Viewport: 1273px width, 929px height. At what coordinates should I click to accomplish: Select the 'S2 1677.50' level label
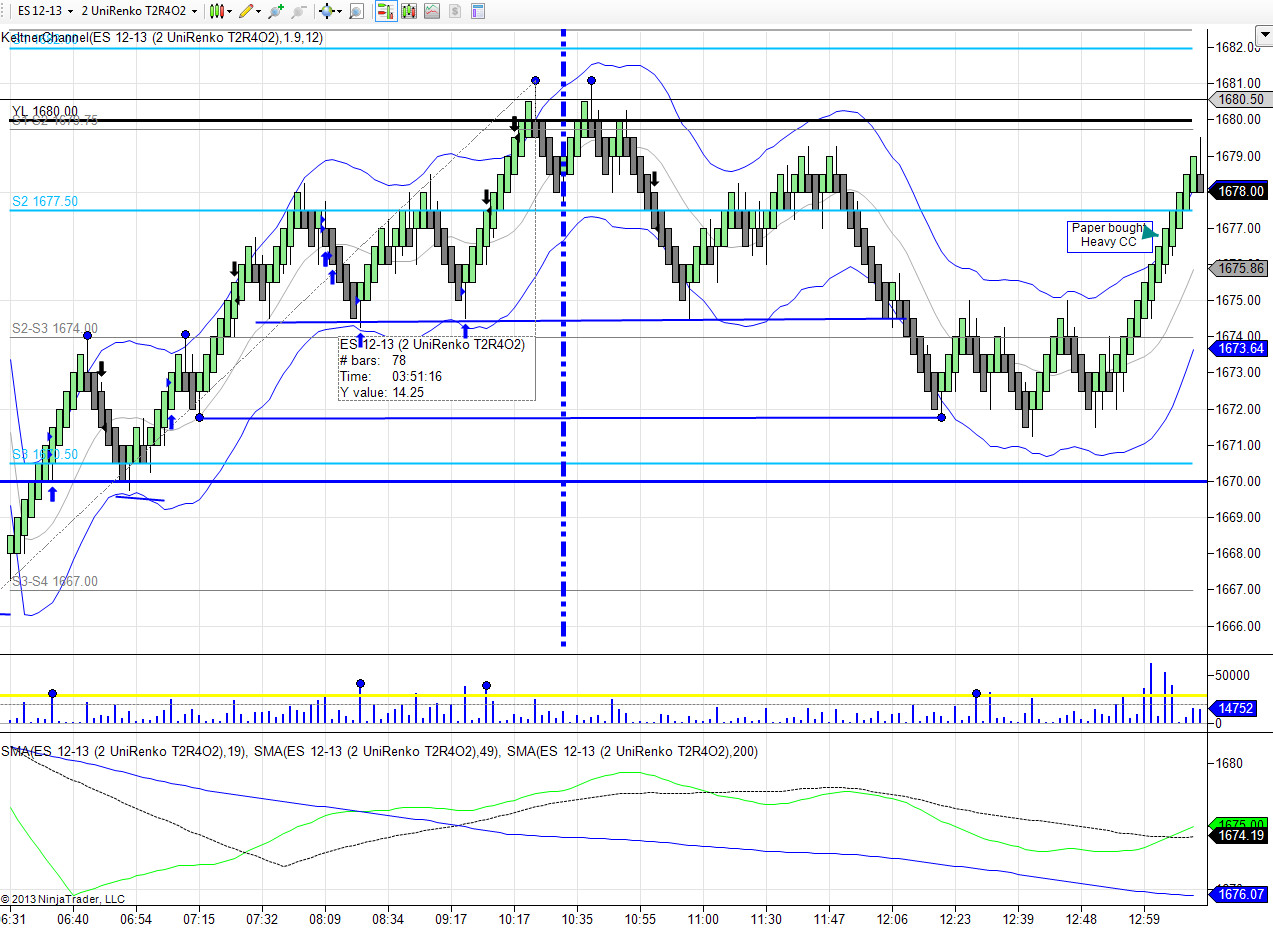pos(45,201)
